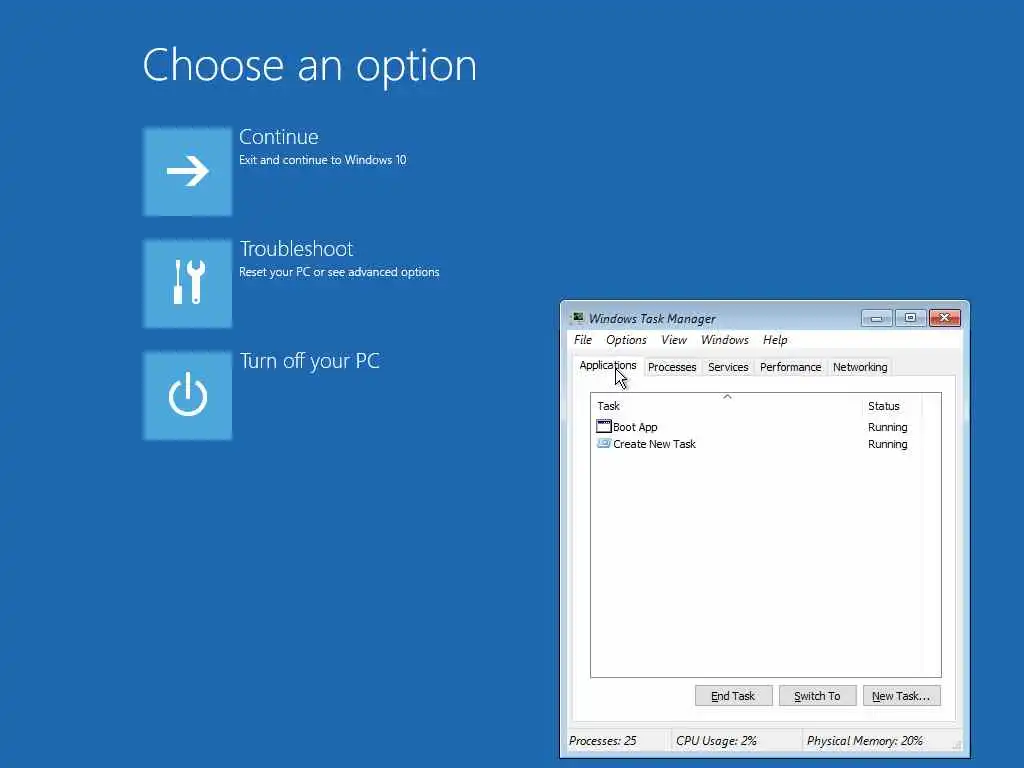Click Exit and continue to Windows 10 text
This screenshot has height=768, width=1024.
[x=323, y=160]
